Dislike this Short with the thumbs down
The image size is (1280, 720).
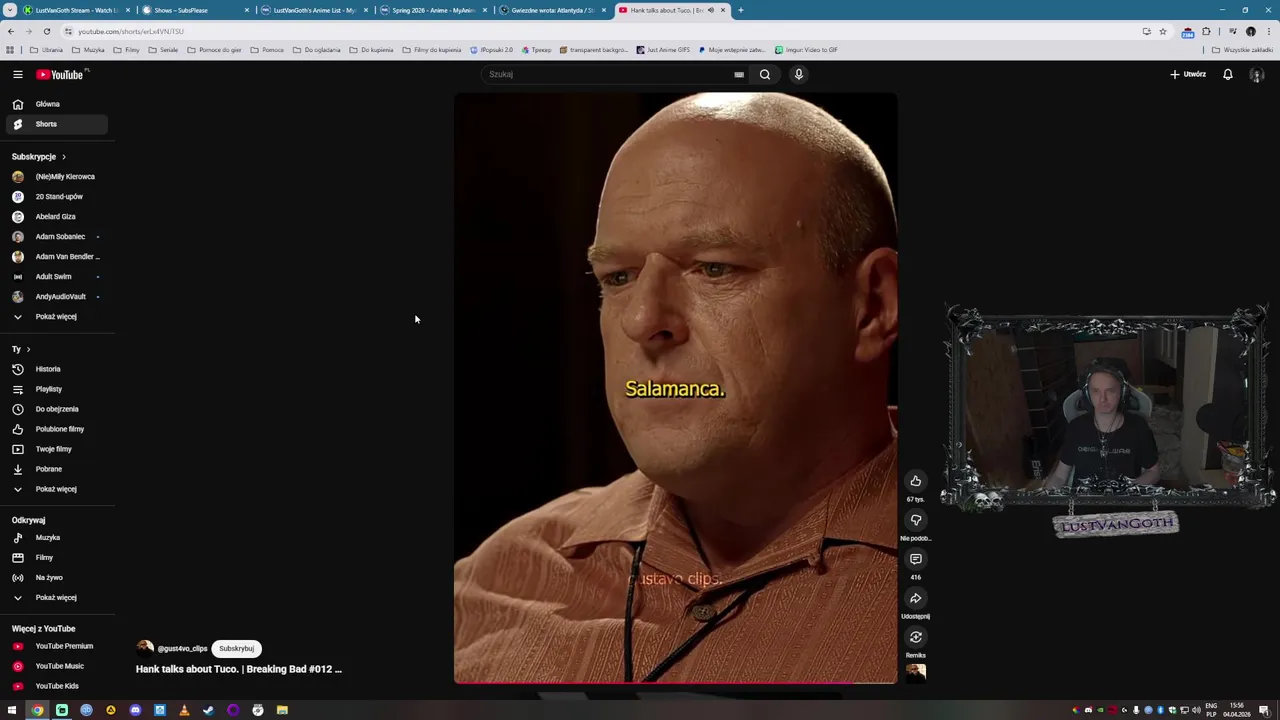pyautogui.click(x=915, y=520)
